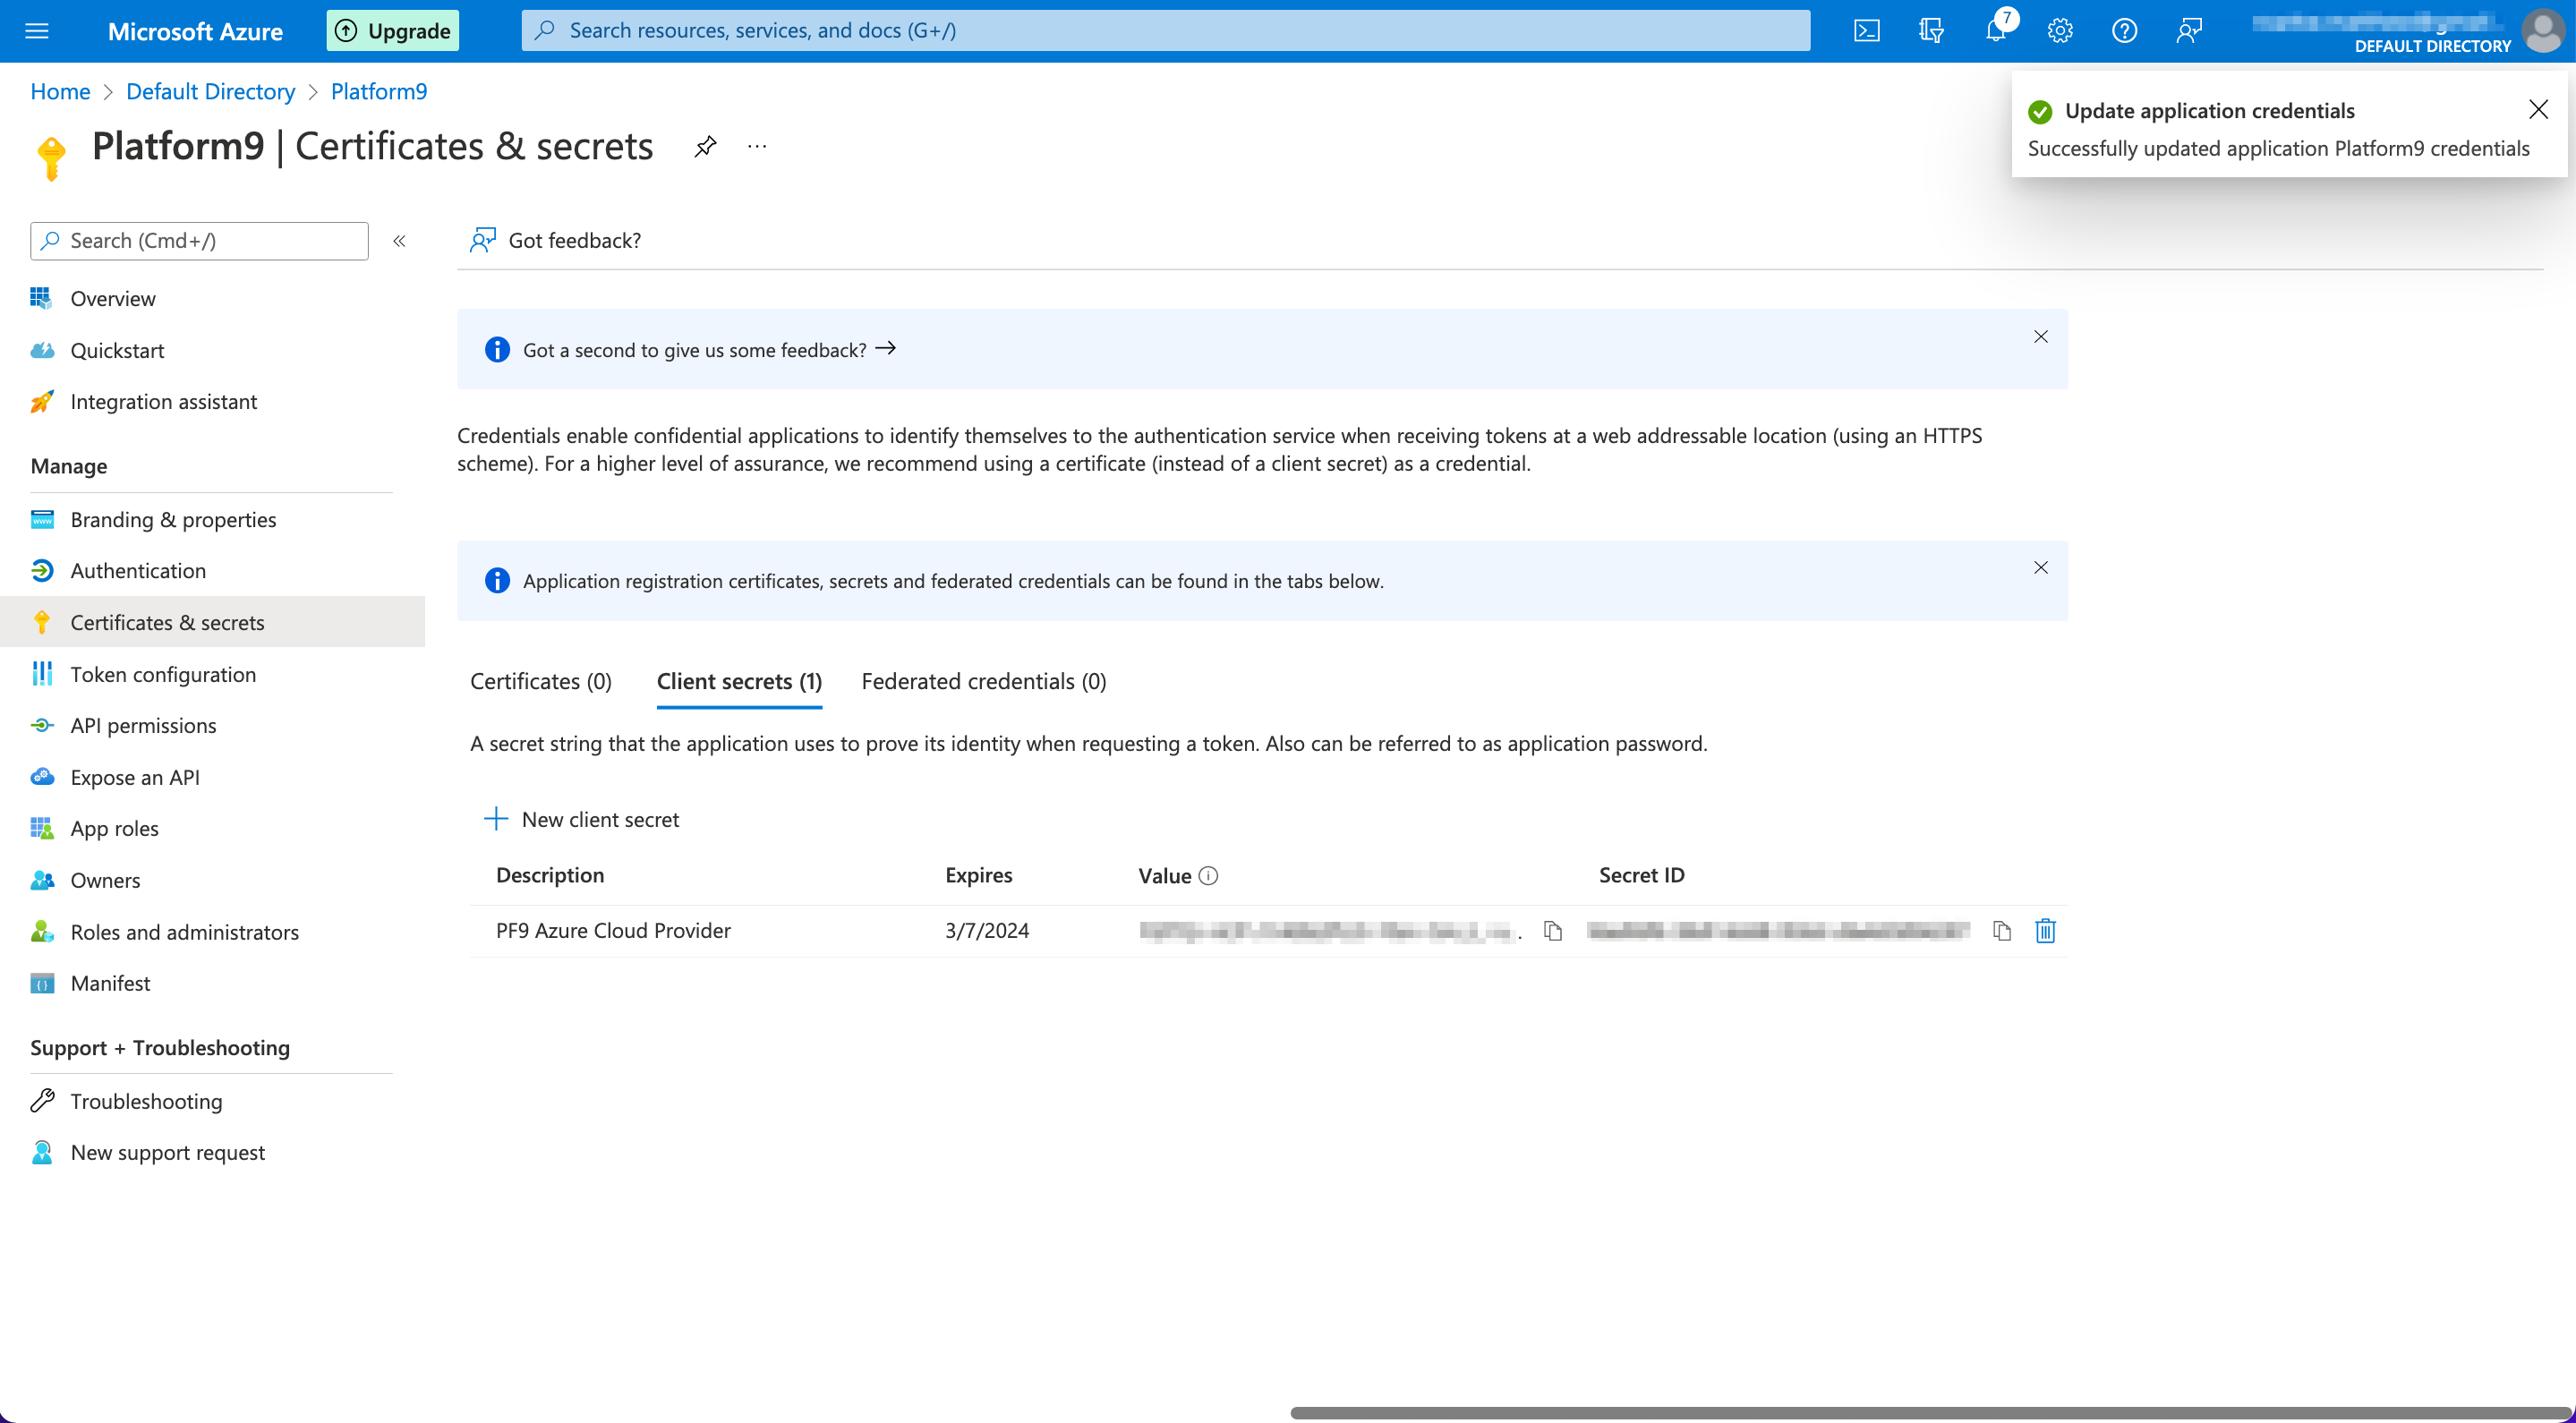Open API permissions in the sidebar
The height and width of the screenshot is (1423, 2576).
143,725
